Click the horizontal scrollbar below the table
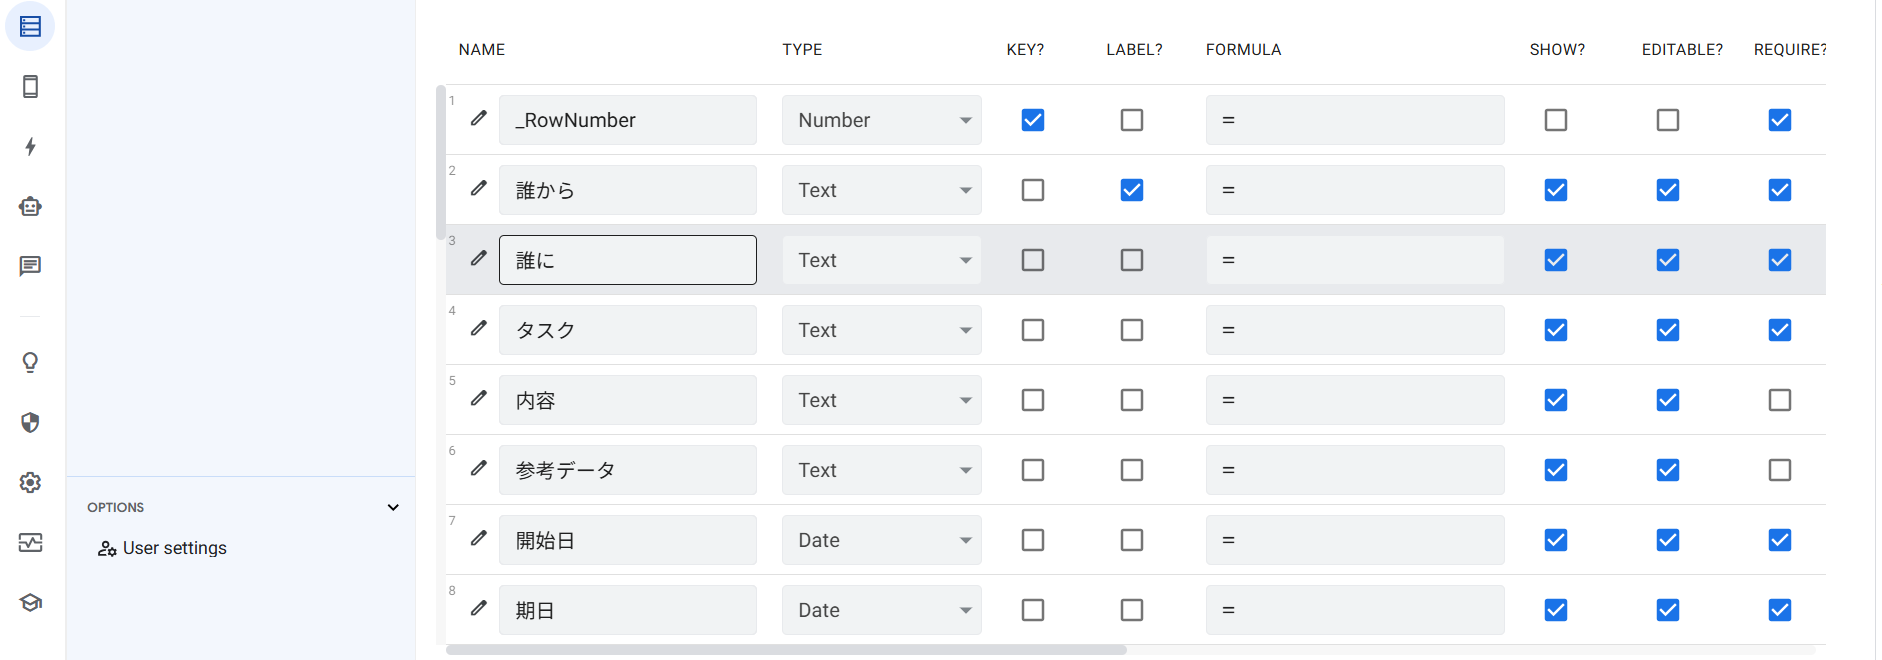The width and height of the screenshot is (1882, 660). click(786, 650)
